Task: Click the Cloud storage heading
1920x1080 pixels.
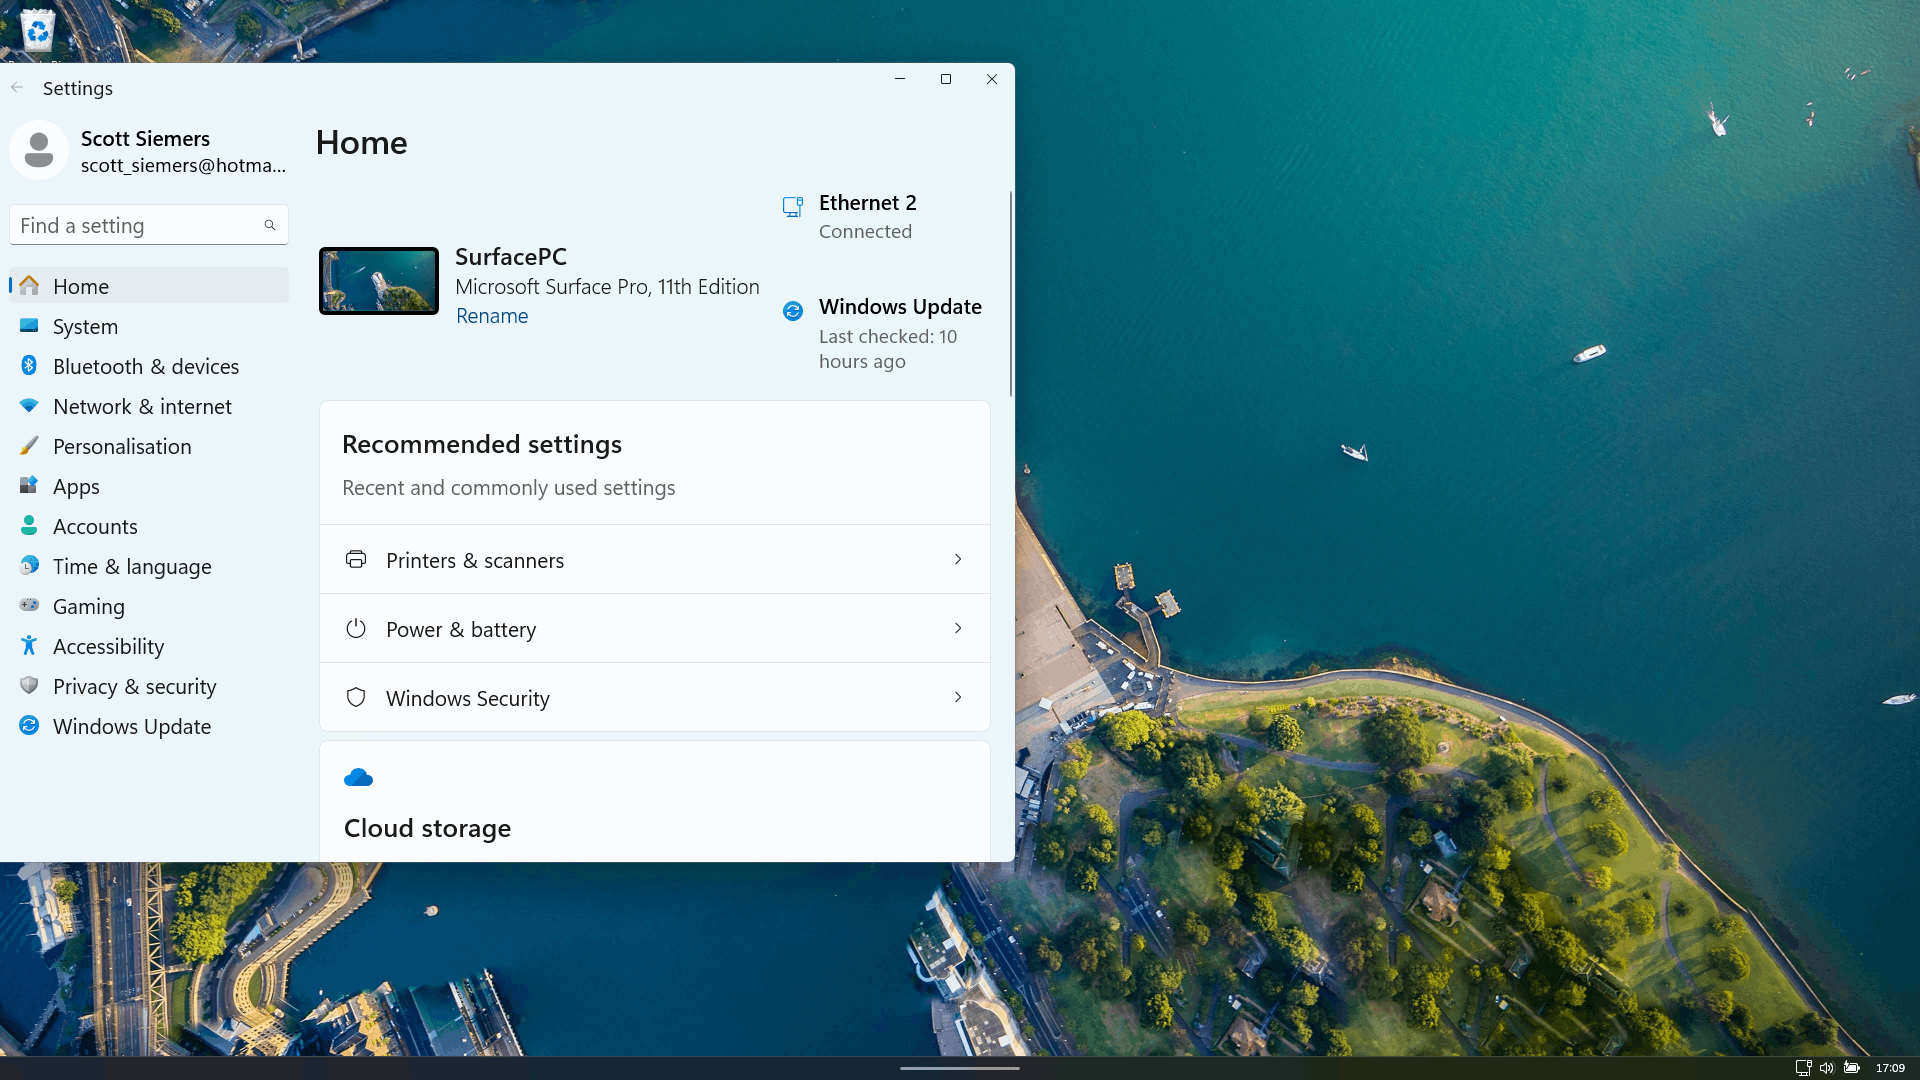Action: (427, 828)
